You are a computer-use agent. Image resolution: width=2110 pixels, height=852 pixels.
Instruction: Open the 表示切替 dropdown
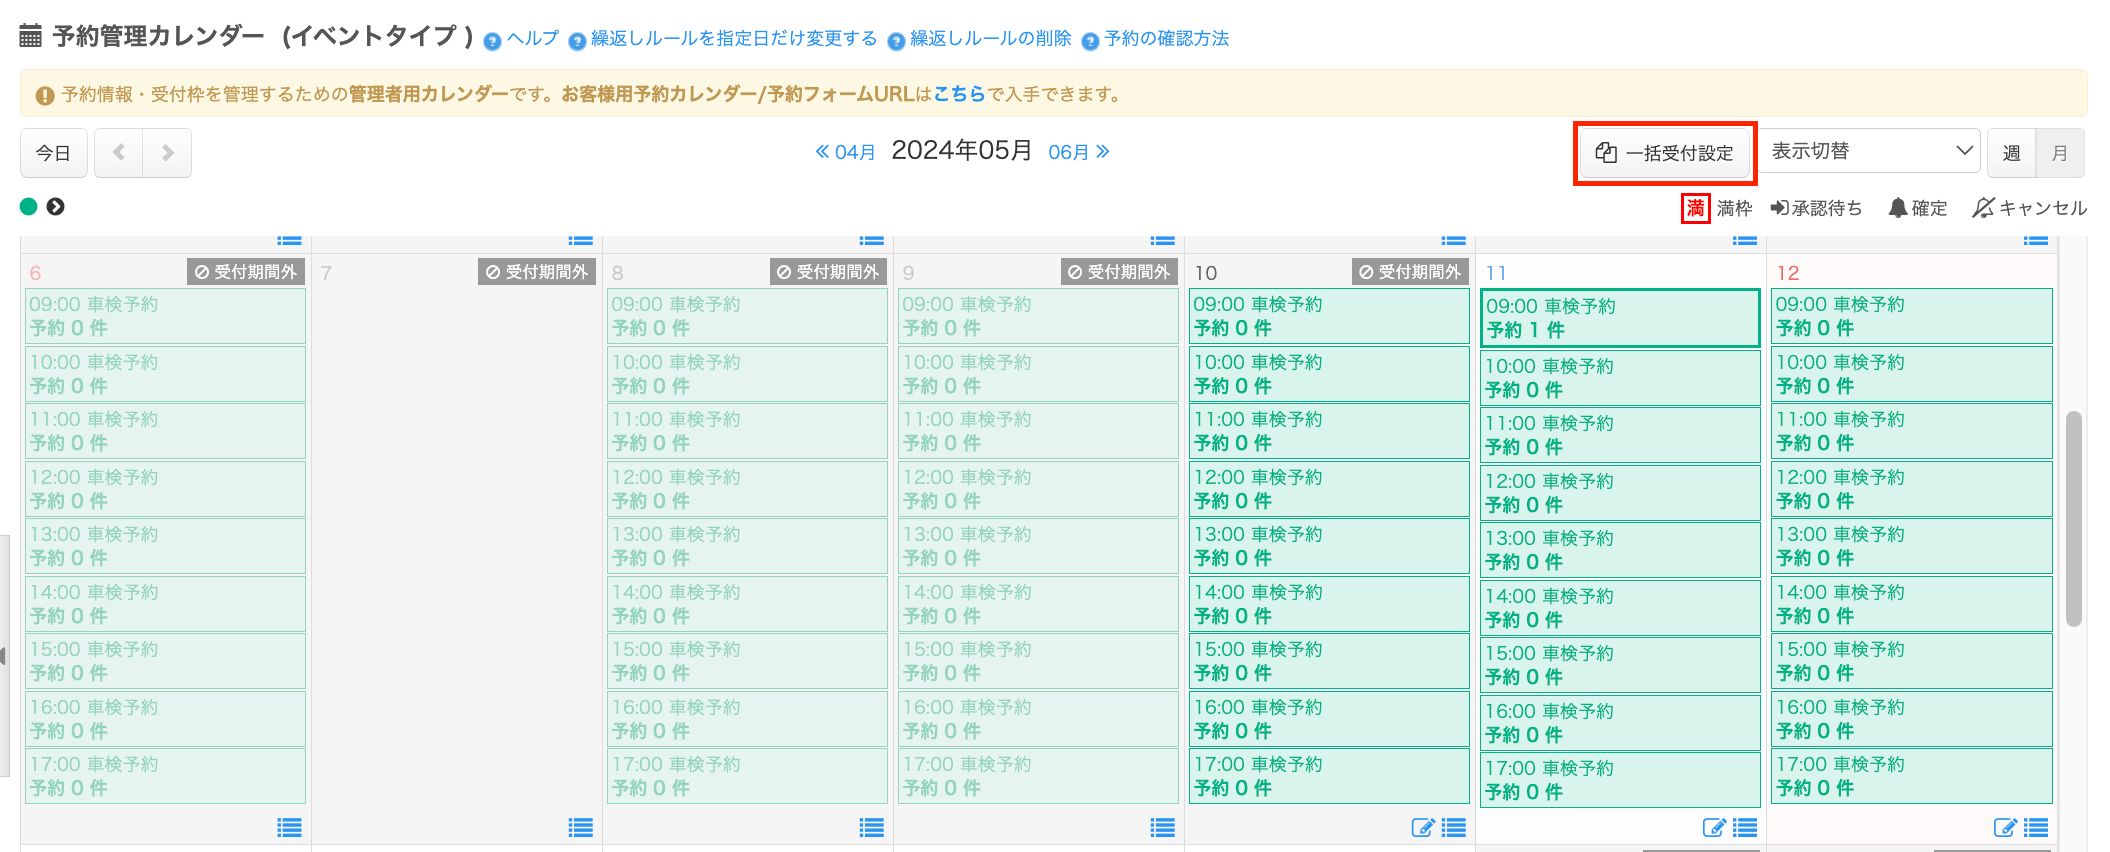(1870, 151)
